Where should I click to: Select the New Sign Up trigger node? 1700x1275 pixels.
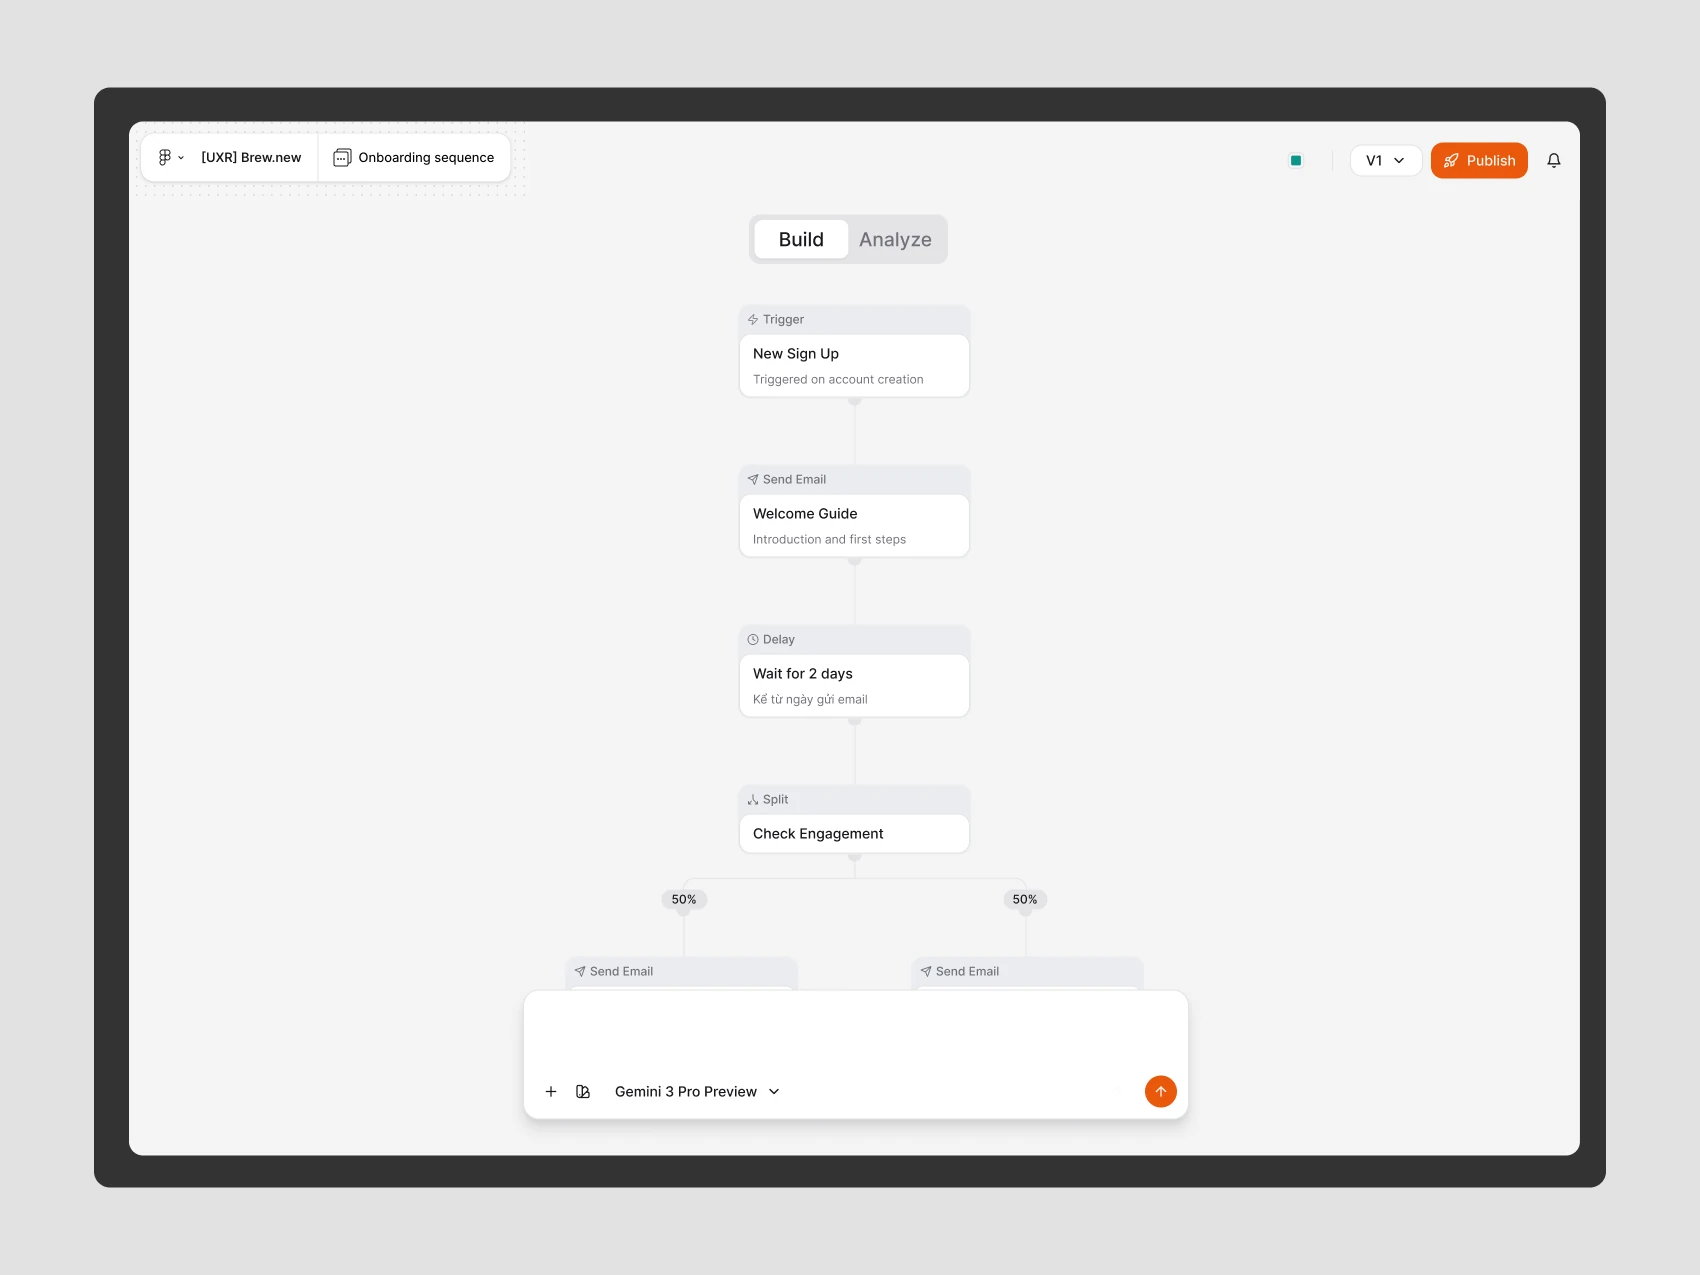pos(854,365)
